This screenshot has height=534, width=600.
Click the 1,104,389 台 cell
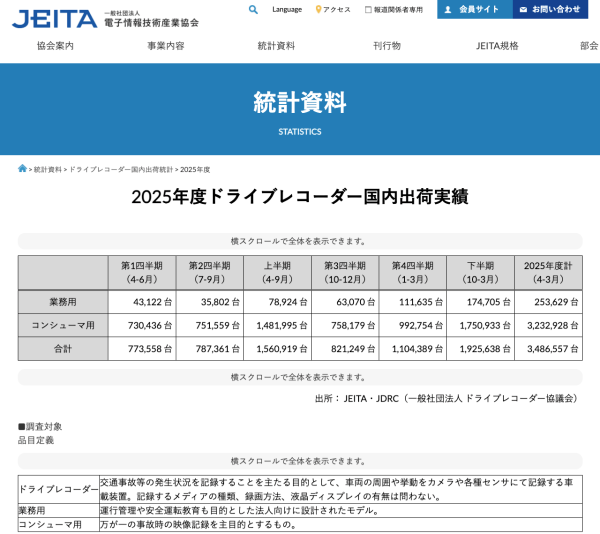(x=413, y=348)
